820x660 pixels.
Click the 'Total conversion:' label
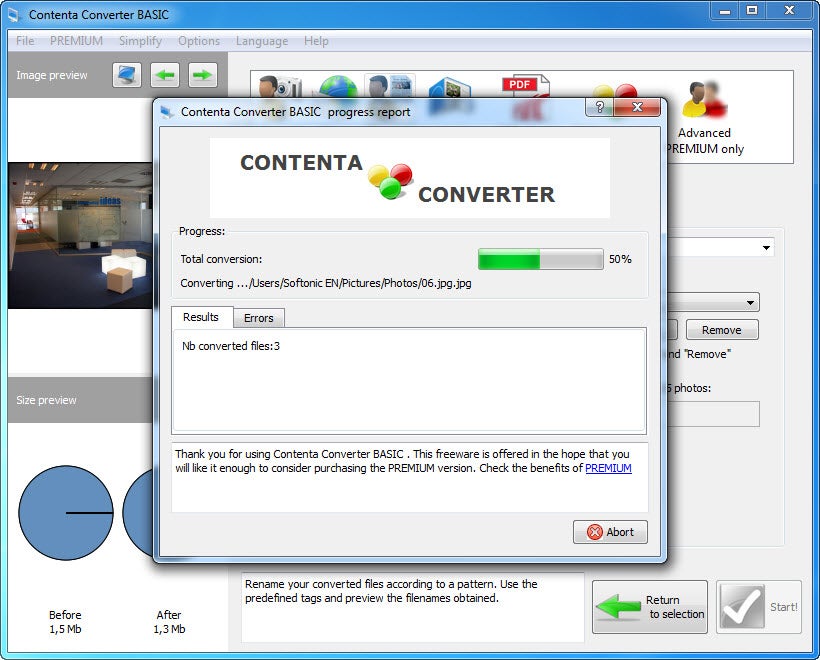(221, 259)
